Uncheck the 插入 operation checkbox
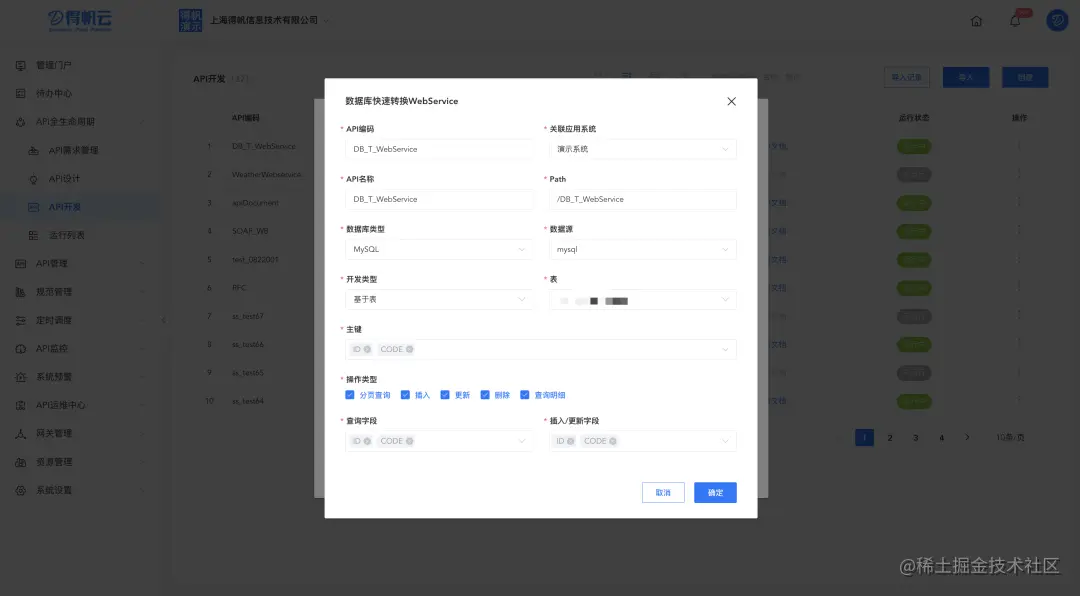 pos(405,395)
